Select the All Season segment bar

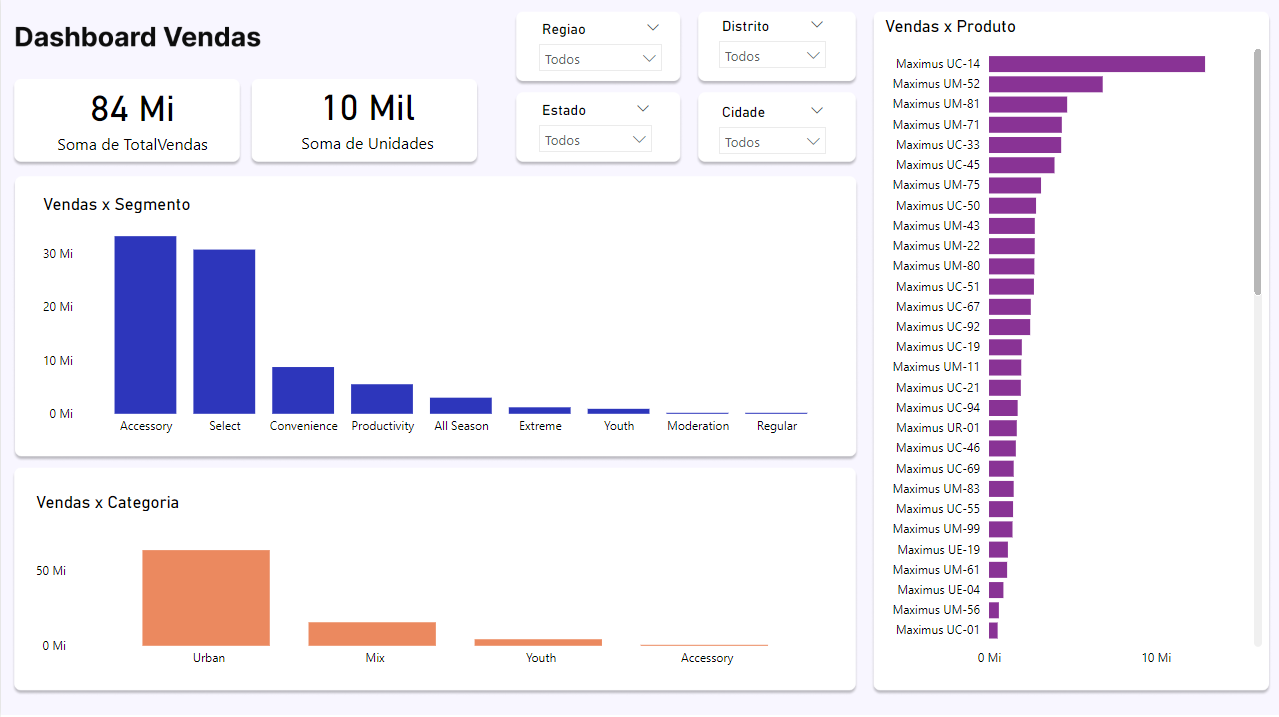pos(461,406)
